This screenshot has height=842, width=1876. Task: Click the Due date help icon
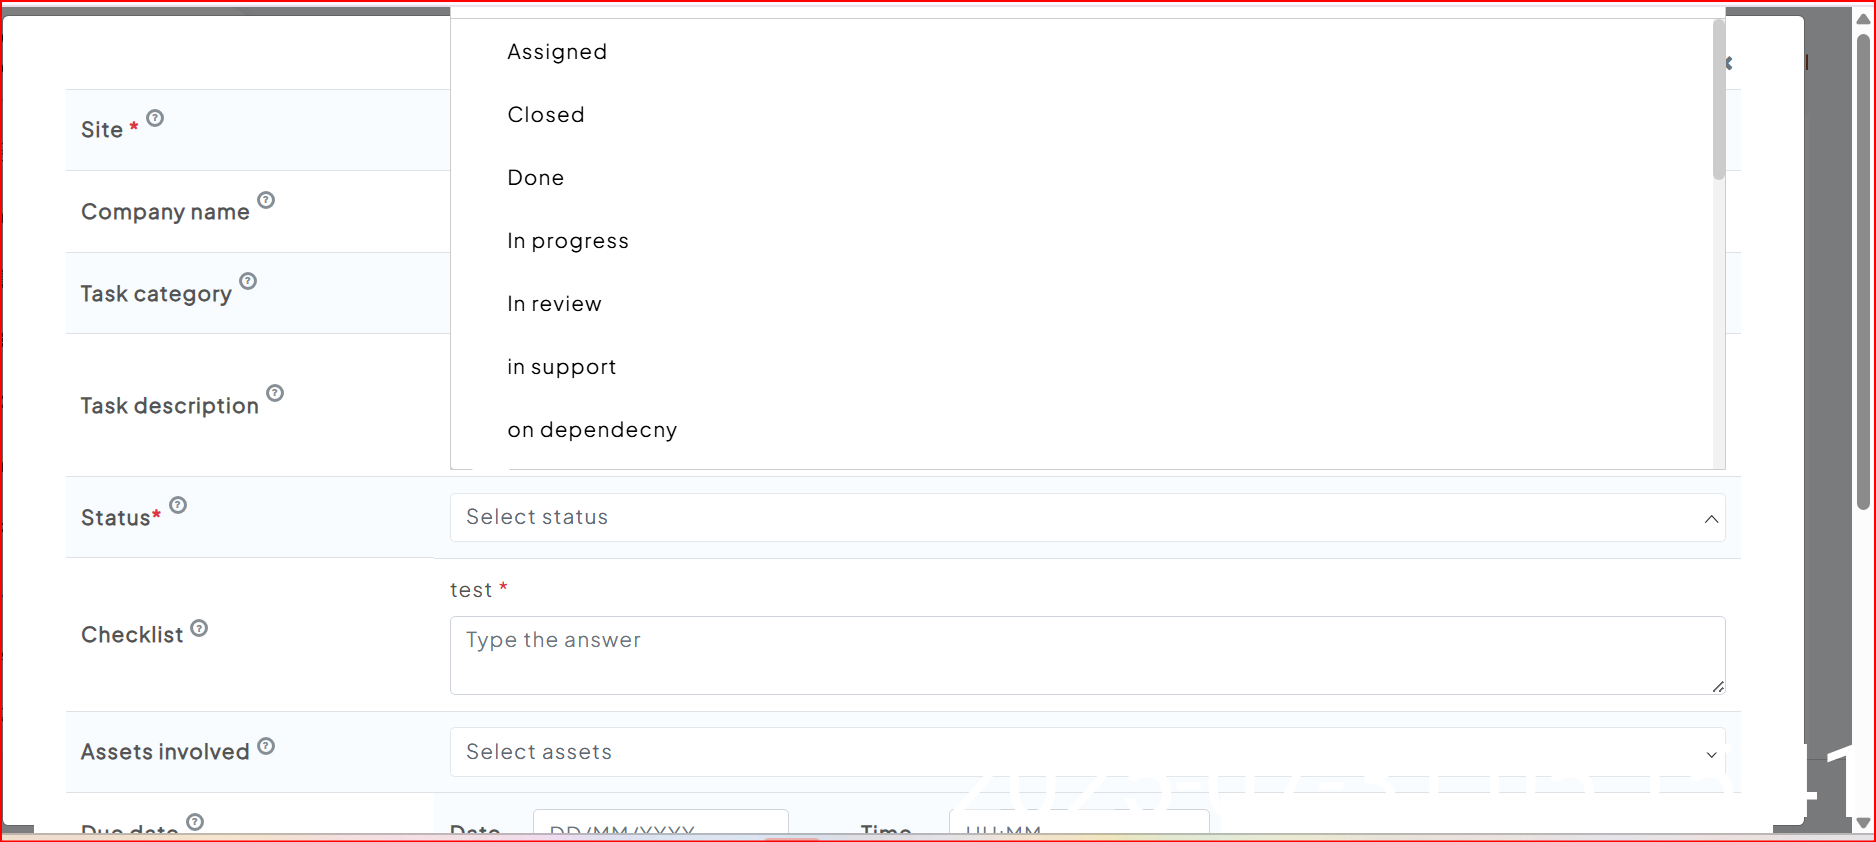(x=195, y=822)
